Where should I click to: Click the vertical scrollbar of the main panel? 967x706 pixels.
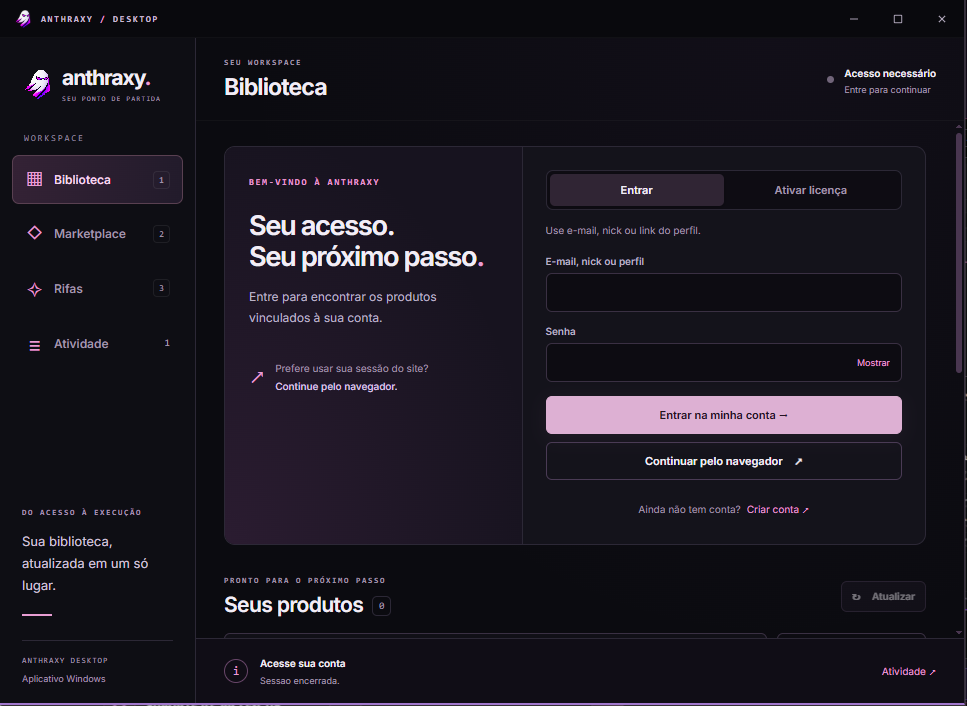[x=958, y=253]
